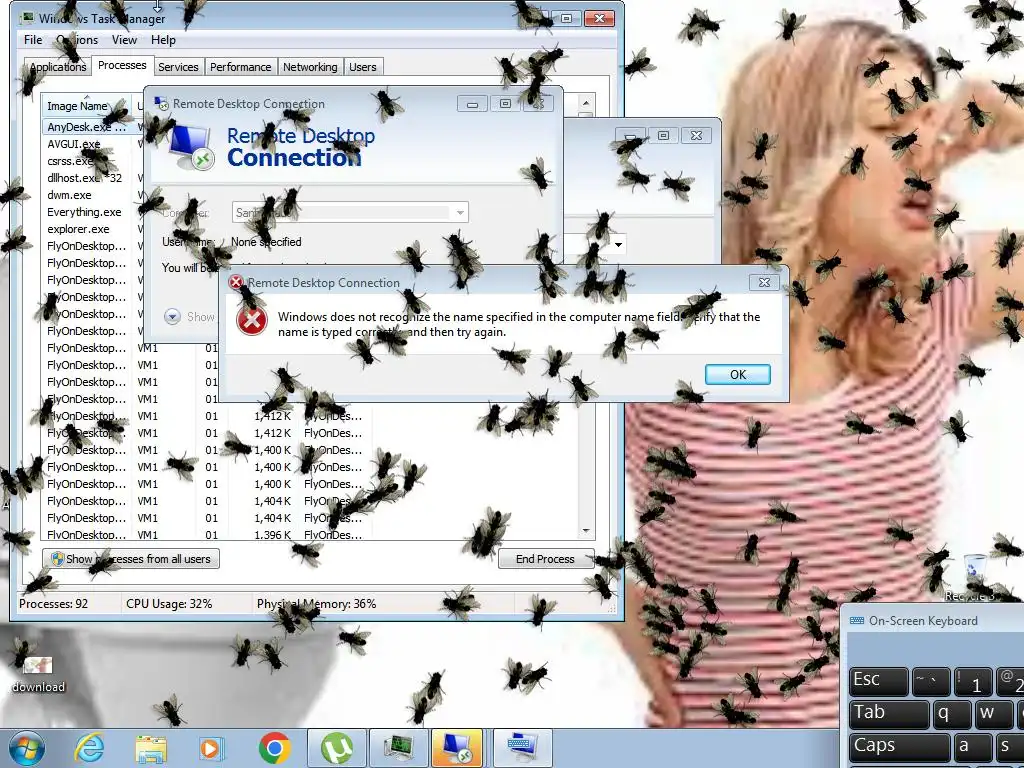Click Show processes from all users

tap(131, 559)
